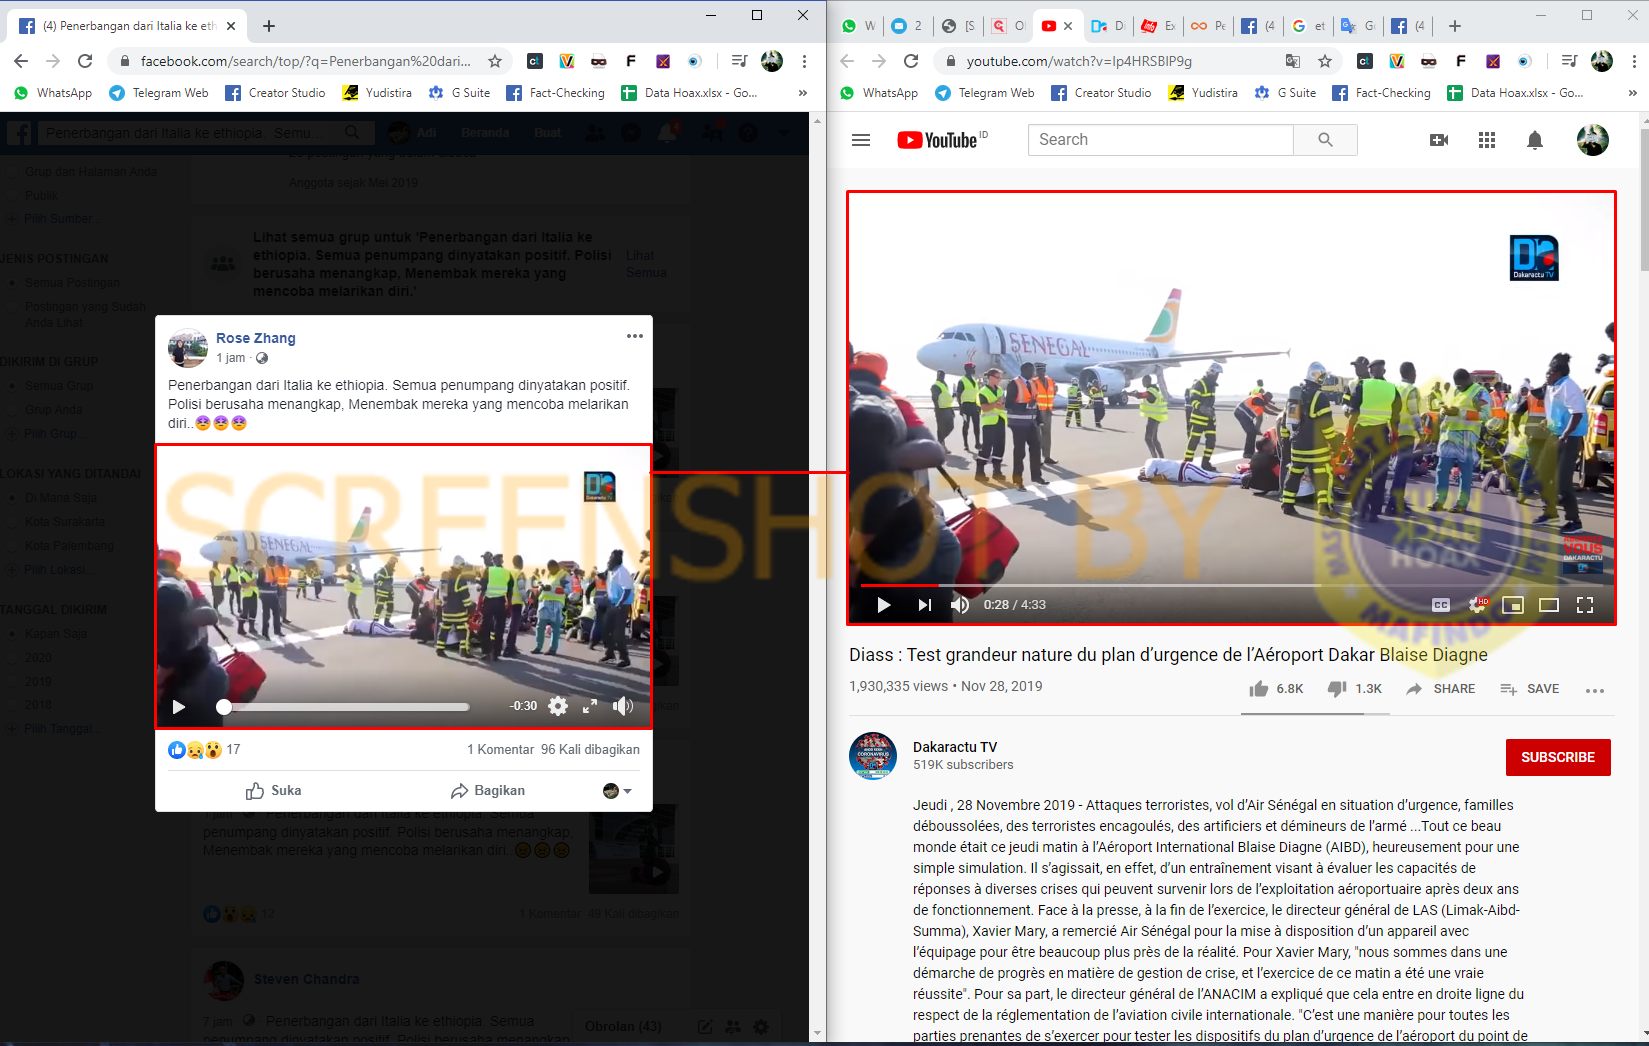Go back in the Facebook browser window

click(21, 61)
